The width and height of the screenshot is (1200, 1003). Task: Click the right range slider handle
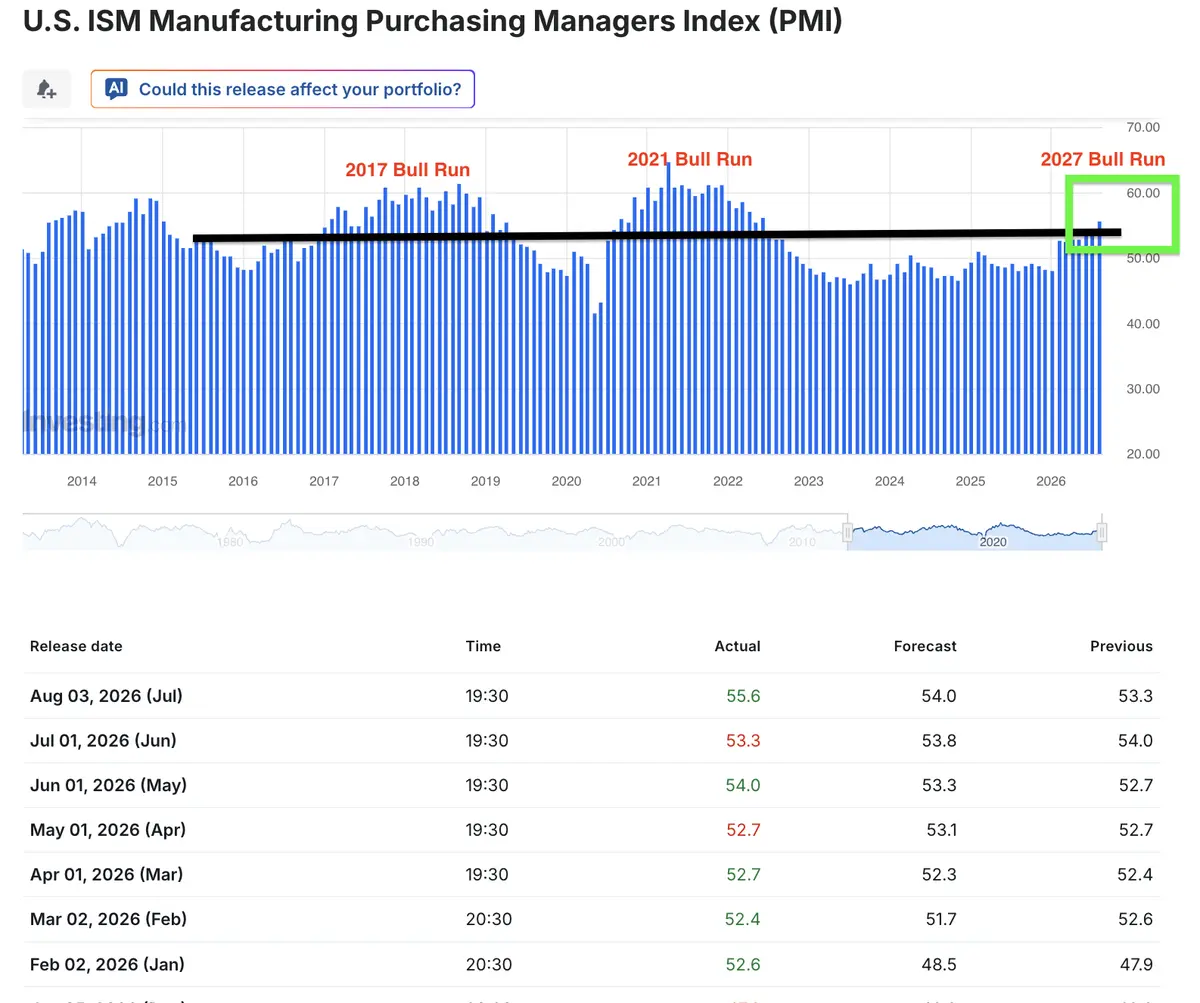pos(1102,533)
